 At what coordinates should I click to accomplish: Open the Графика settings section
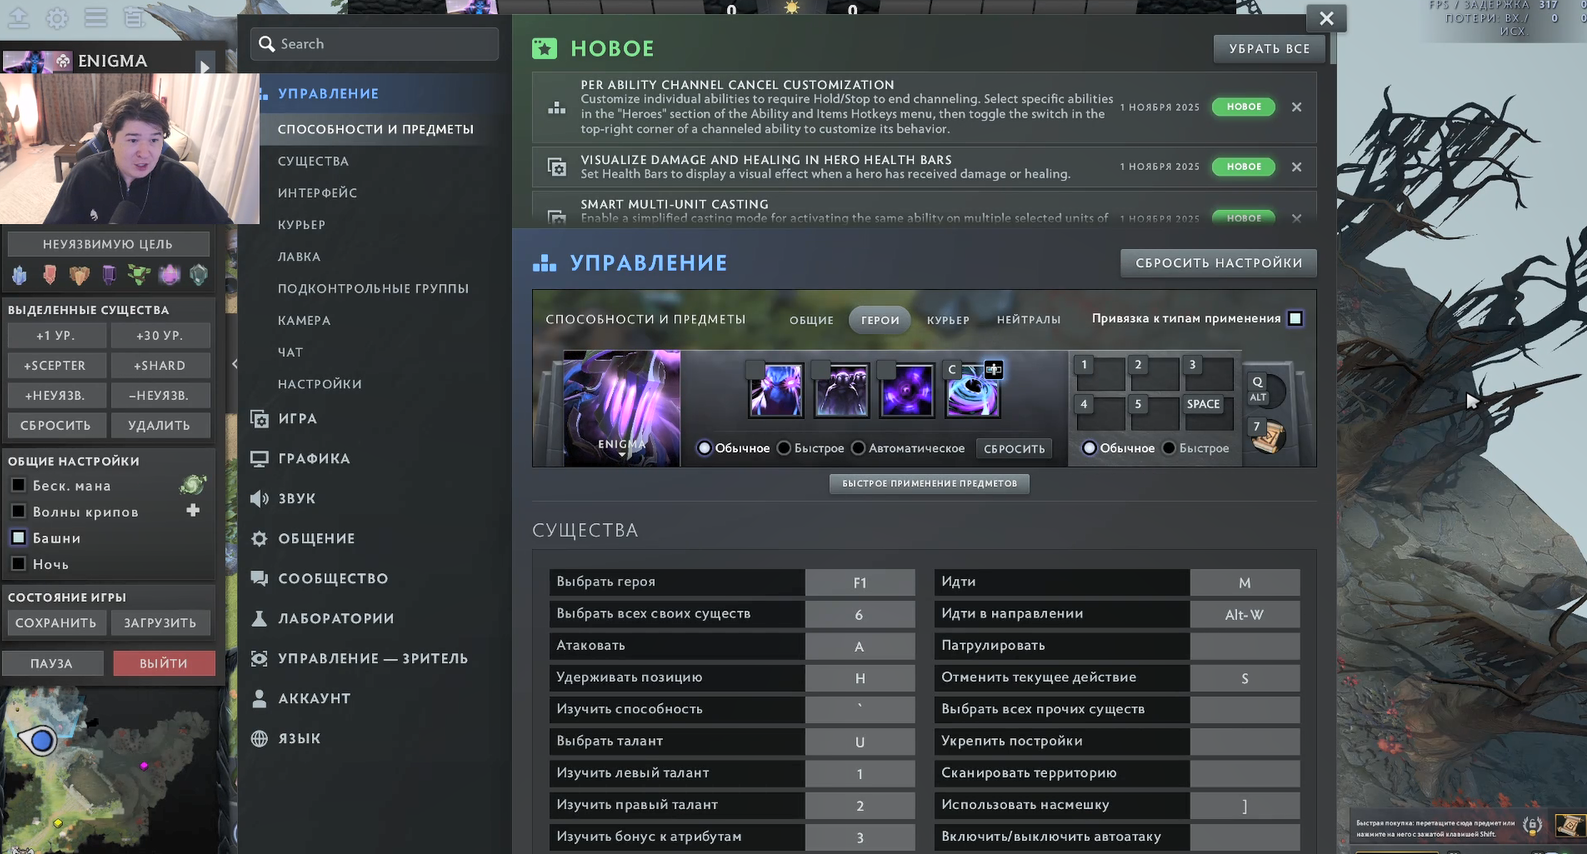(x=314, y=458)
